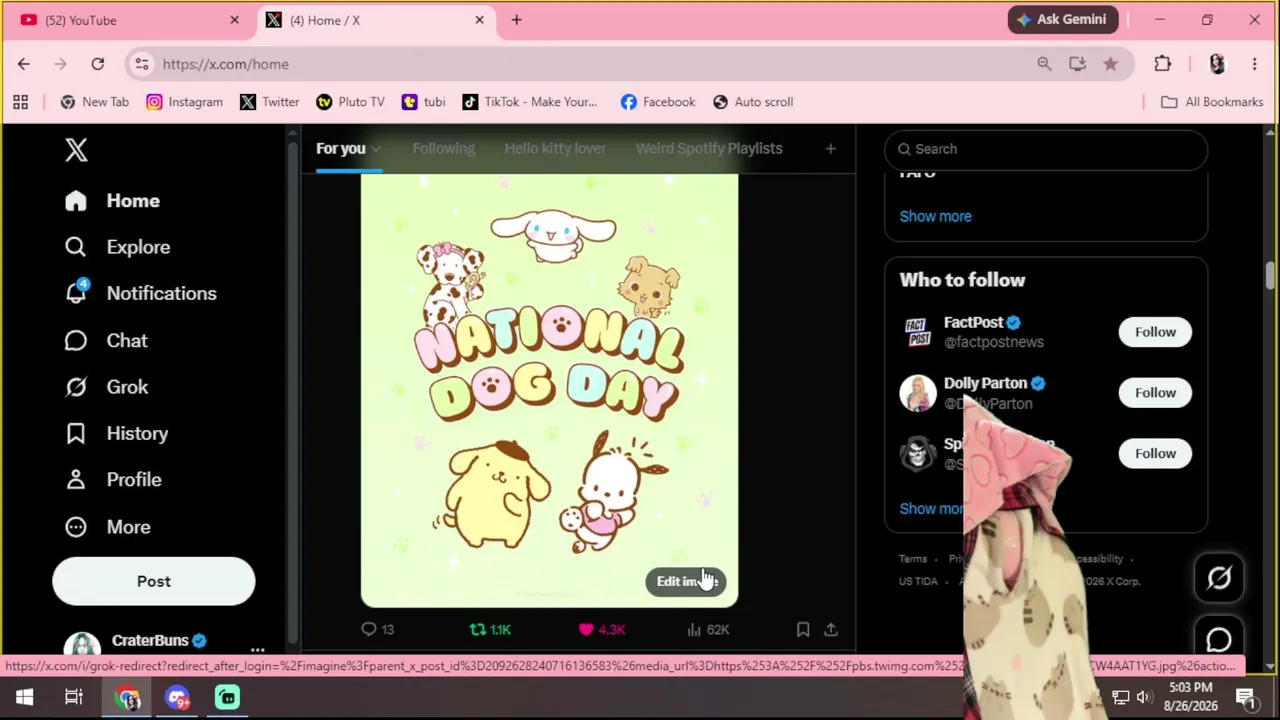Image resolution: width=1280 pixels, height=720 pixels.
Task: Open Notifications from the sidebar
Action: click(x=140, y=293)
